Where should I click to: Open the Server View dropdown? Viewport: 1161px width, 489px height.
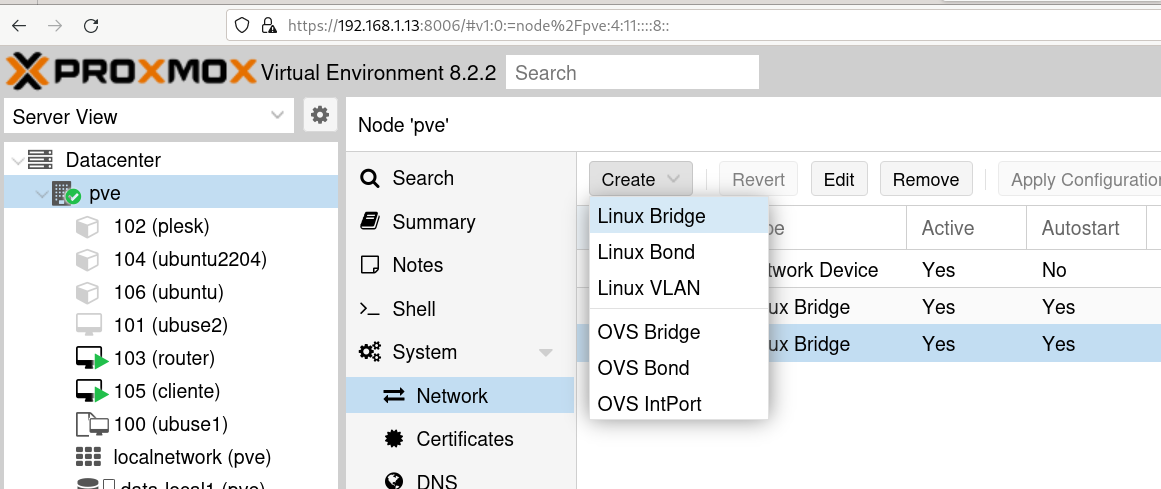[x=148, y=117]
